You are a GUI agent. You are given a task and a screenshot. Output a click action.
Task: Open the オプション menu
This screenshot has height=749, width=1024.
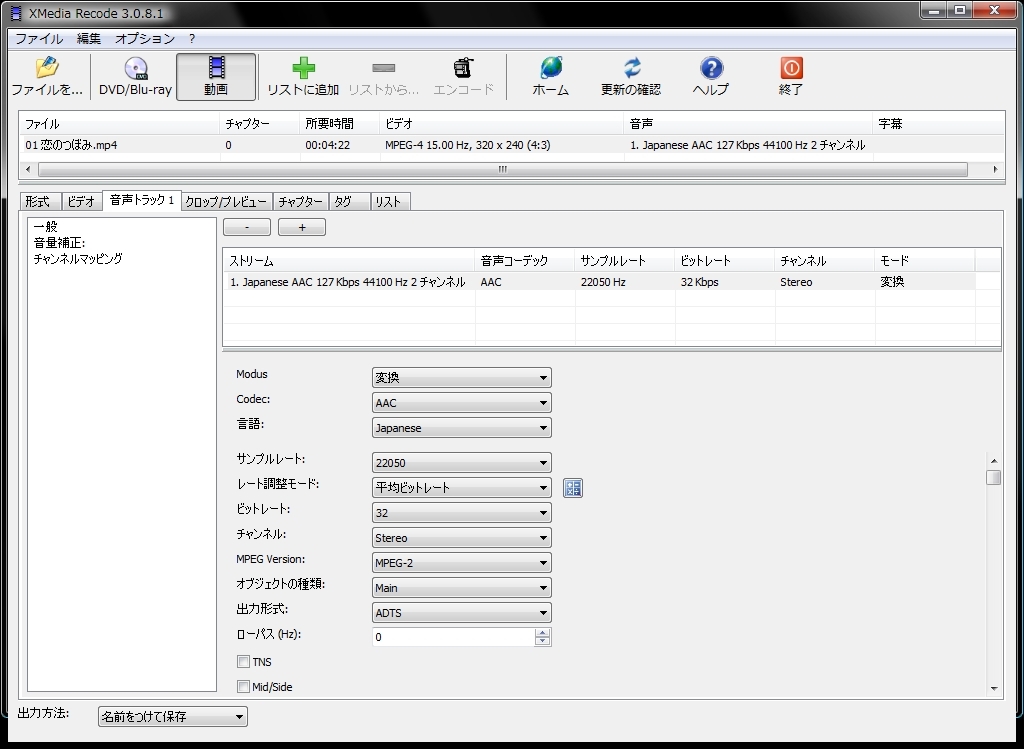(145, 39)
